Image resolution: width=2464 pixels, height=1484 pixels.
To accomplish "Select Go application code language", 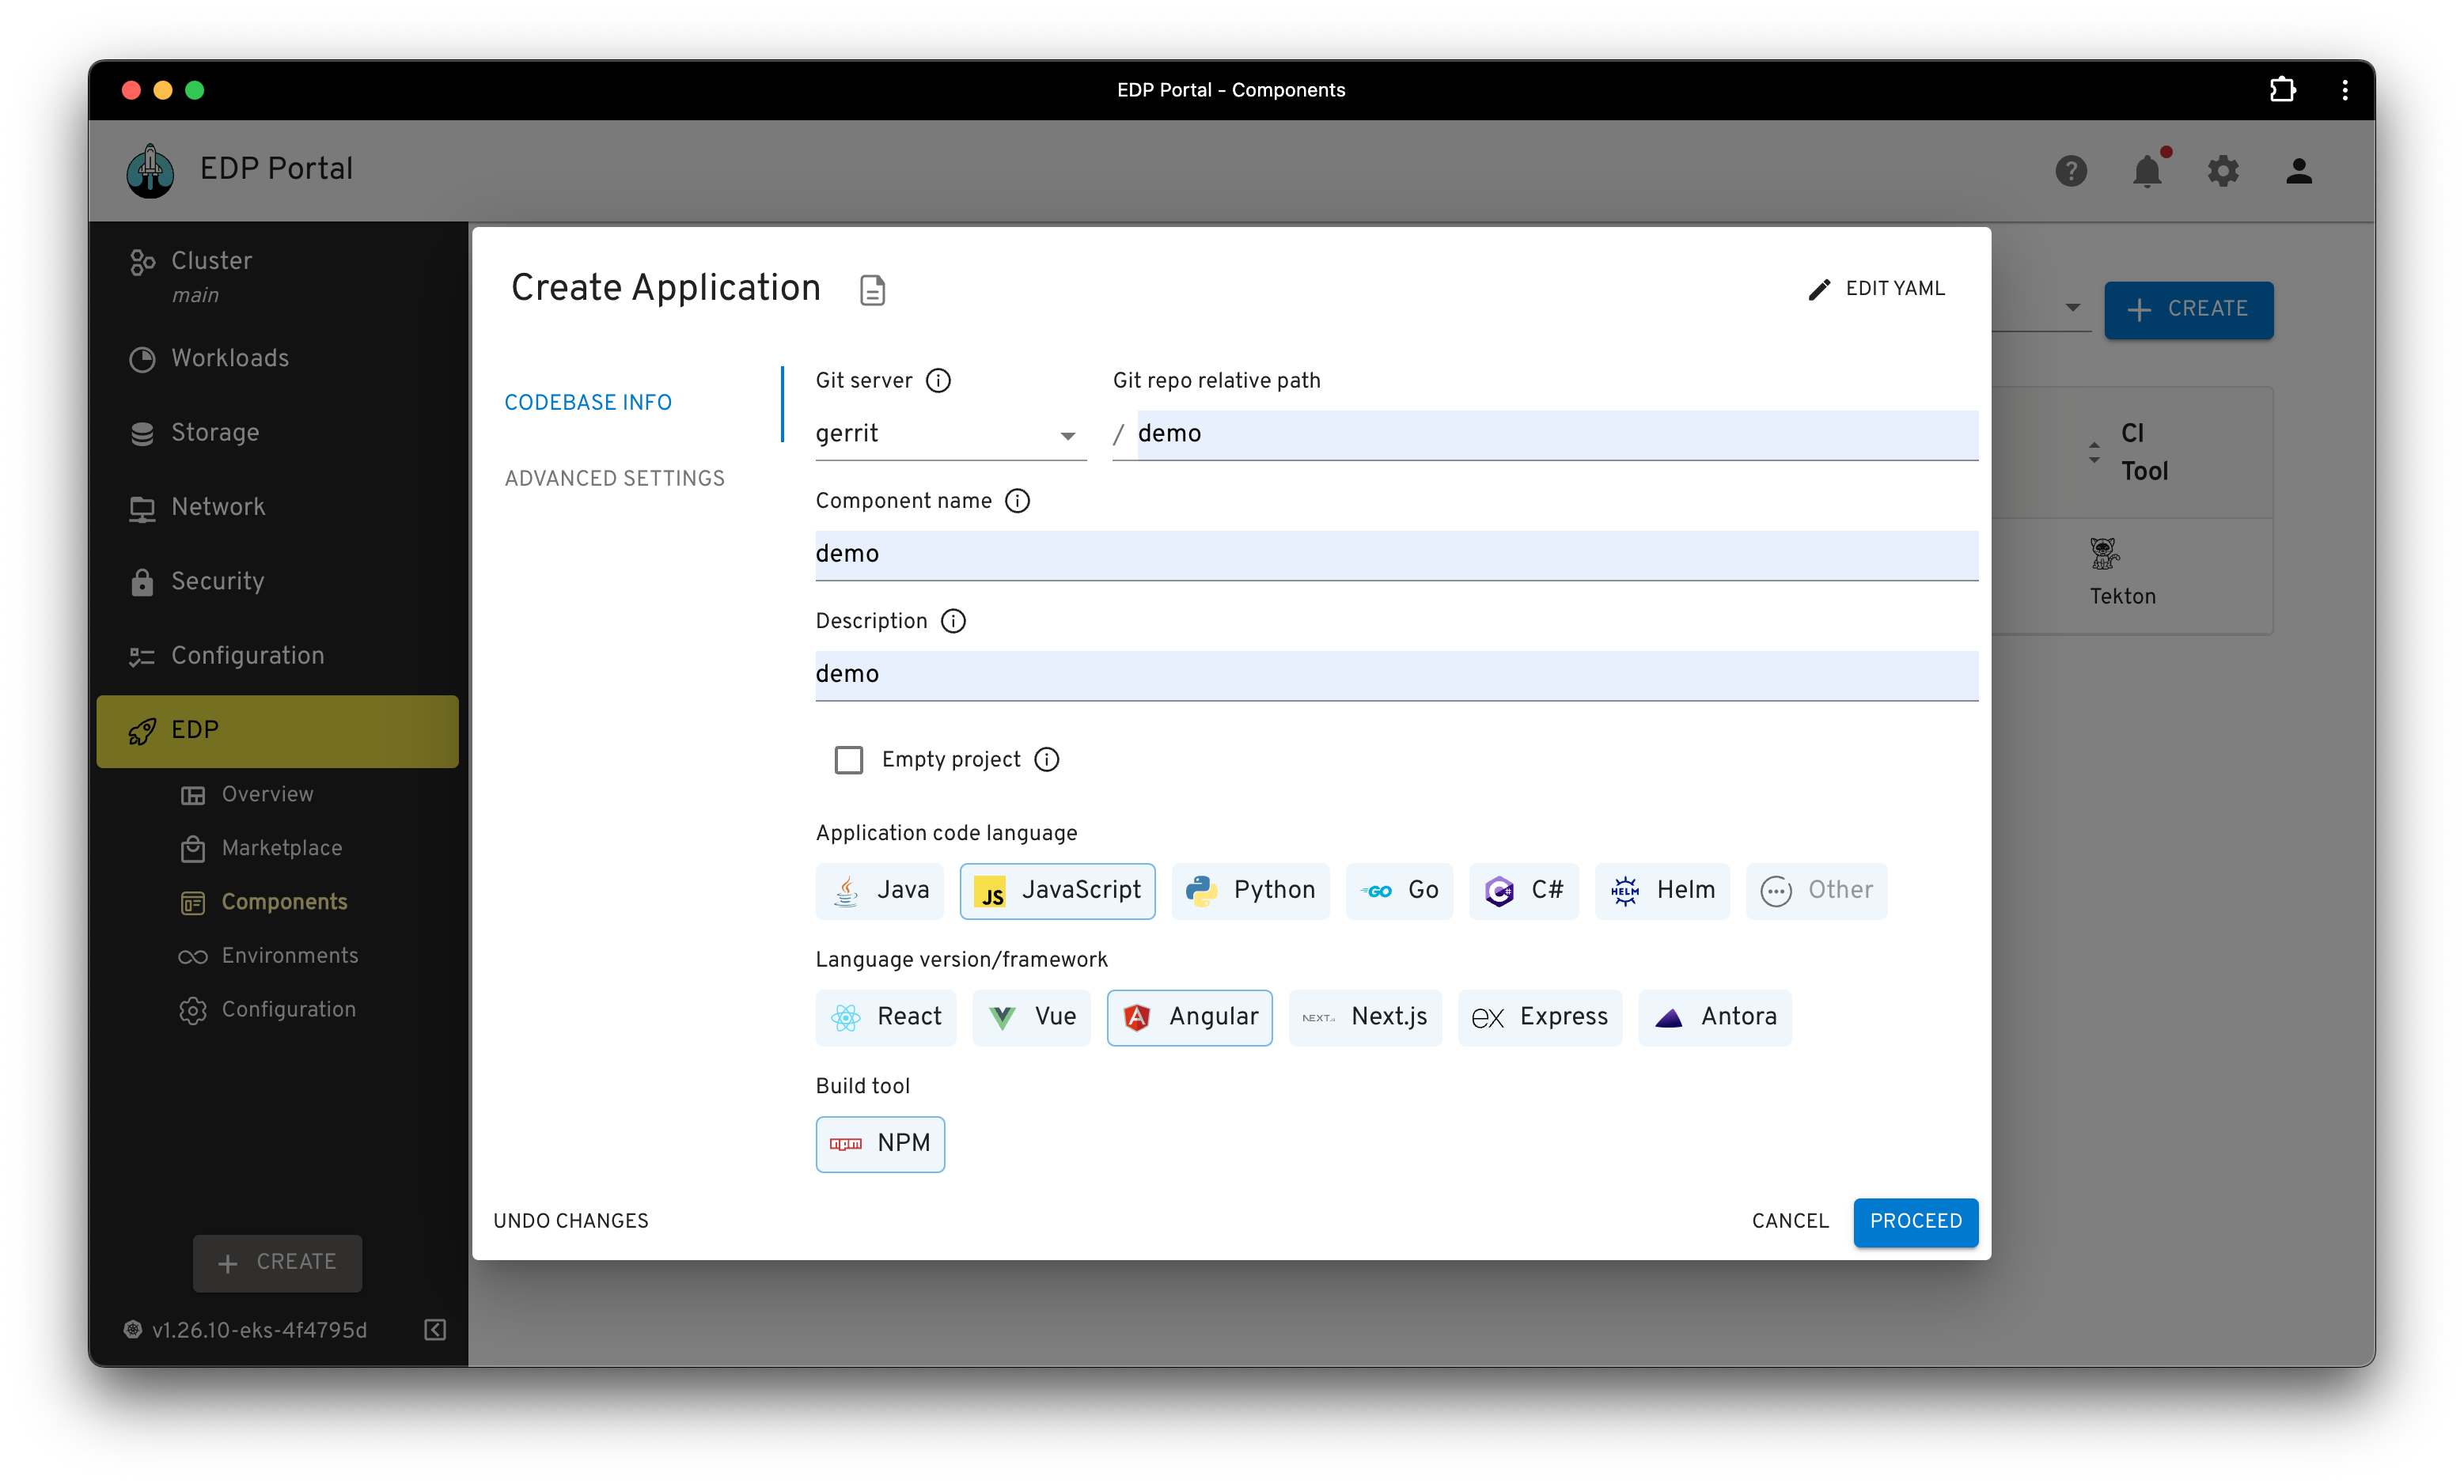I will (1399, 889).
